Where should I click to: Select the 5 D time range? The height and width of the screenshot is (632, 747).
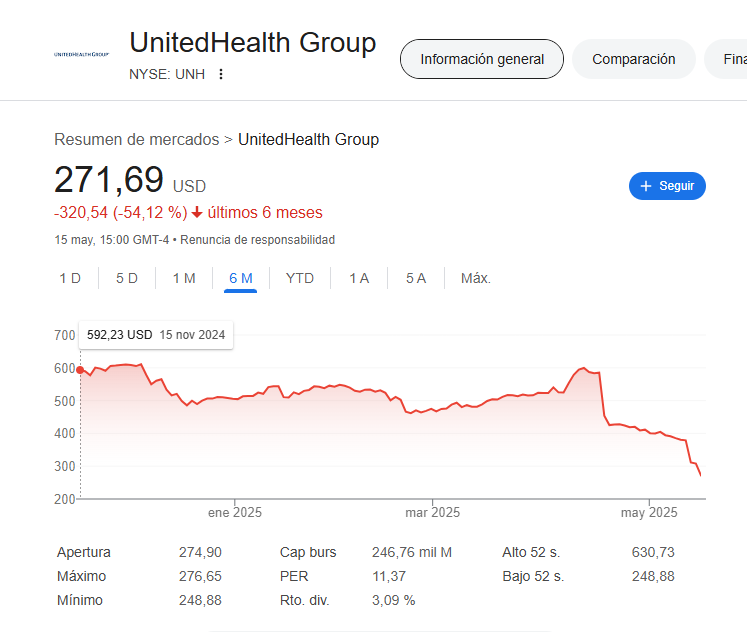click(x=127, y=278)
